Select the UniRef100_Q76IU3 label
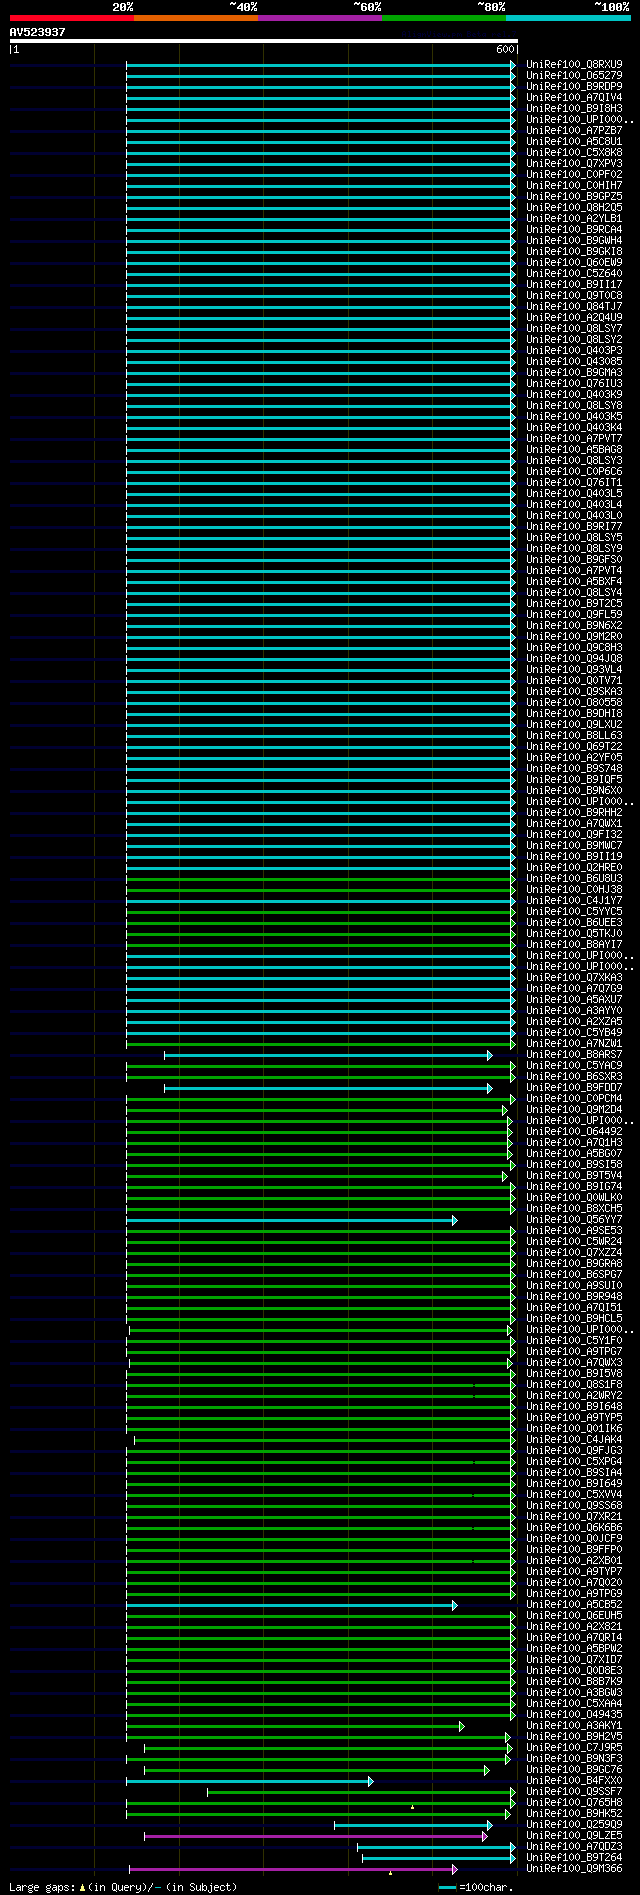 coord(574,383)
